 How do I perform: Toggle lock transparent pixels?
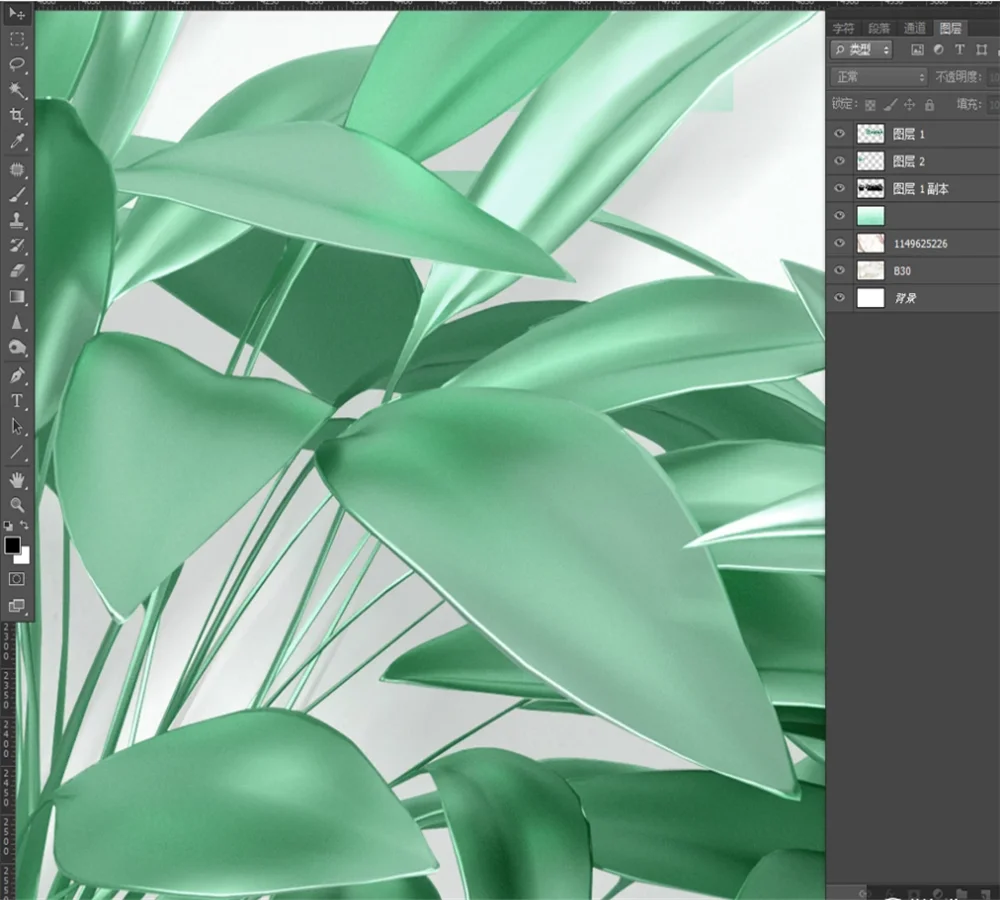point(870,105)
